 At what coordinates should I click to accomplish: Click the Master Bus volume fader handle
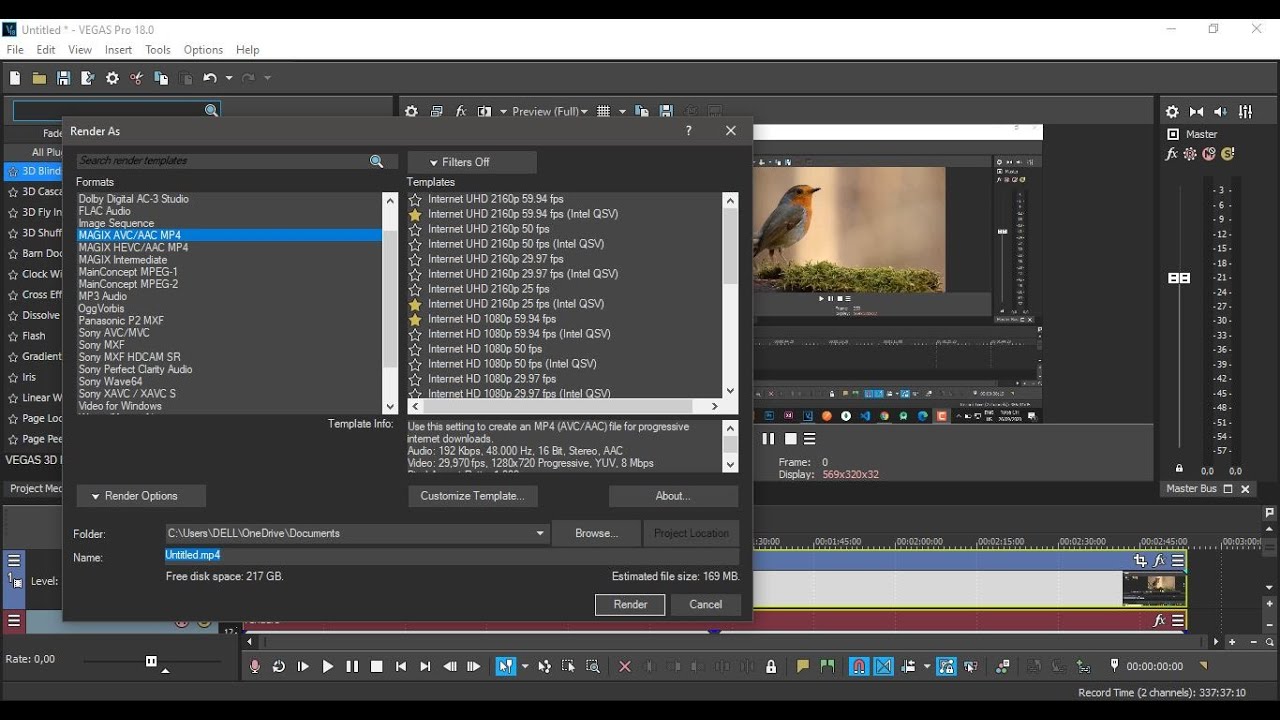coord(1179,278)
